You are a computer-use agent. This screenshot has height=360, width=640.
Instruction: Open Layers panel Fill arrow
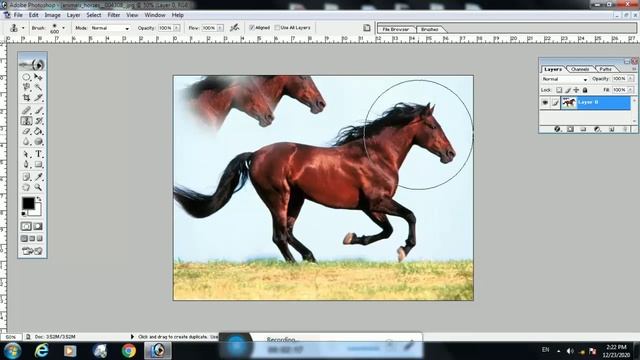point(631,90)
